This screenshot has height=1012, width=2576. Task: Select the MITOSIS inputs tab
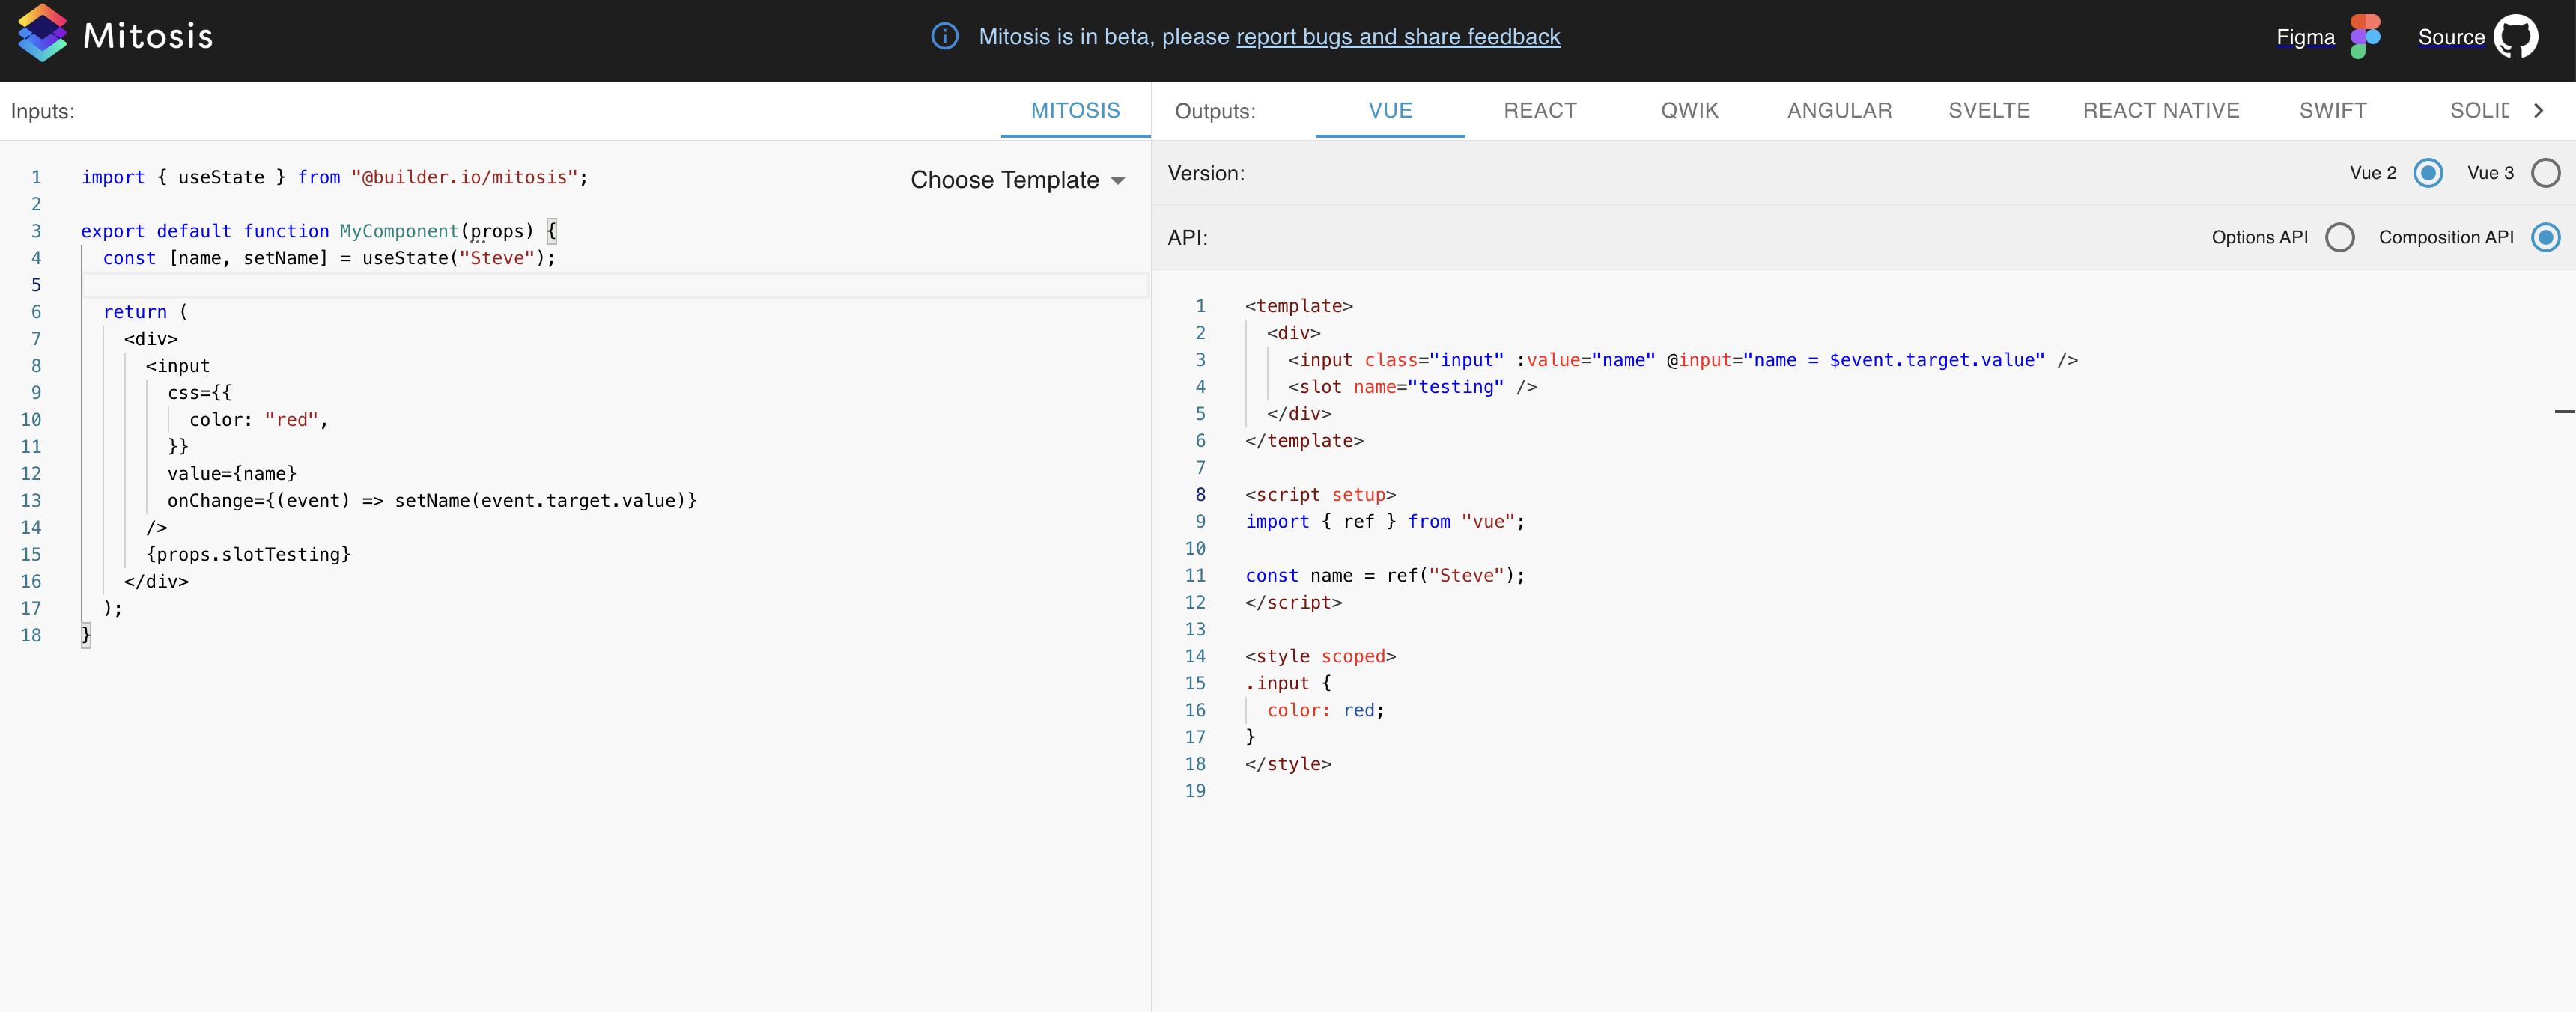coord(1075,110)
